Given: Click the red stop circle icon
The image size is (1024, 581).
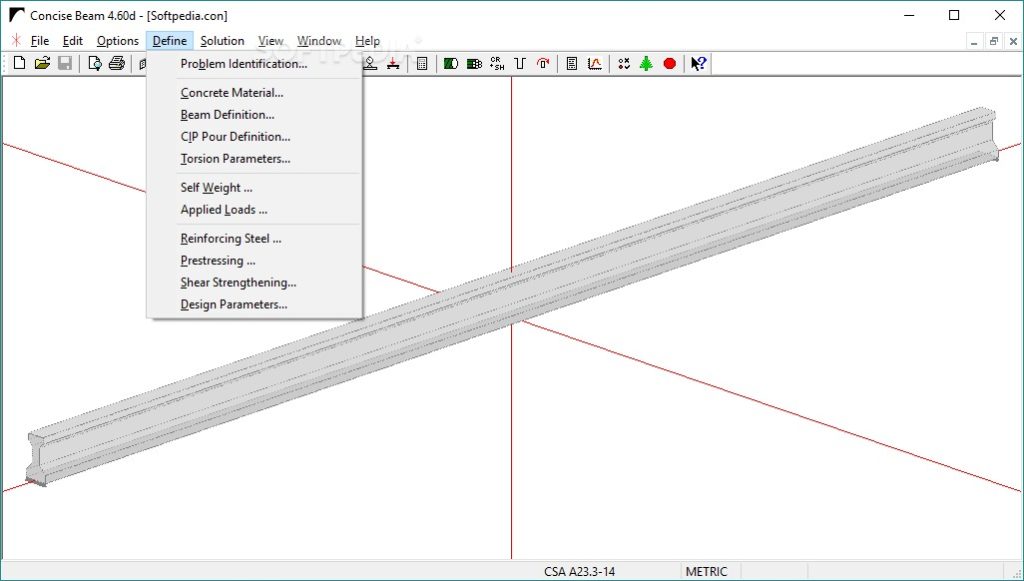Looking at the screenshot, I should pyautogui.click(x=669, y=64).
